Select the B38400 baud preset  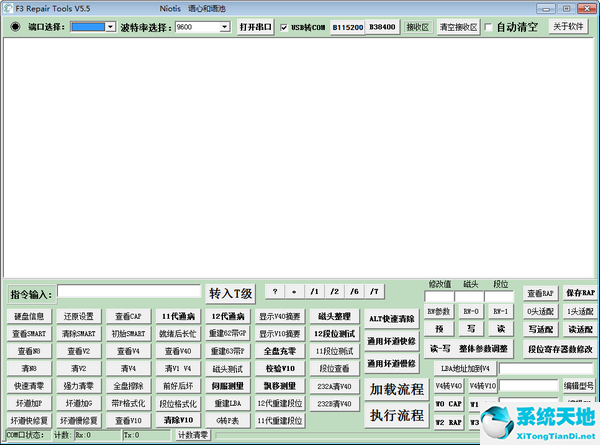[x=382, y=27]
